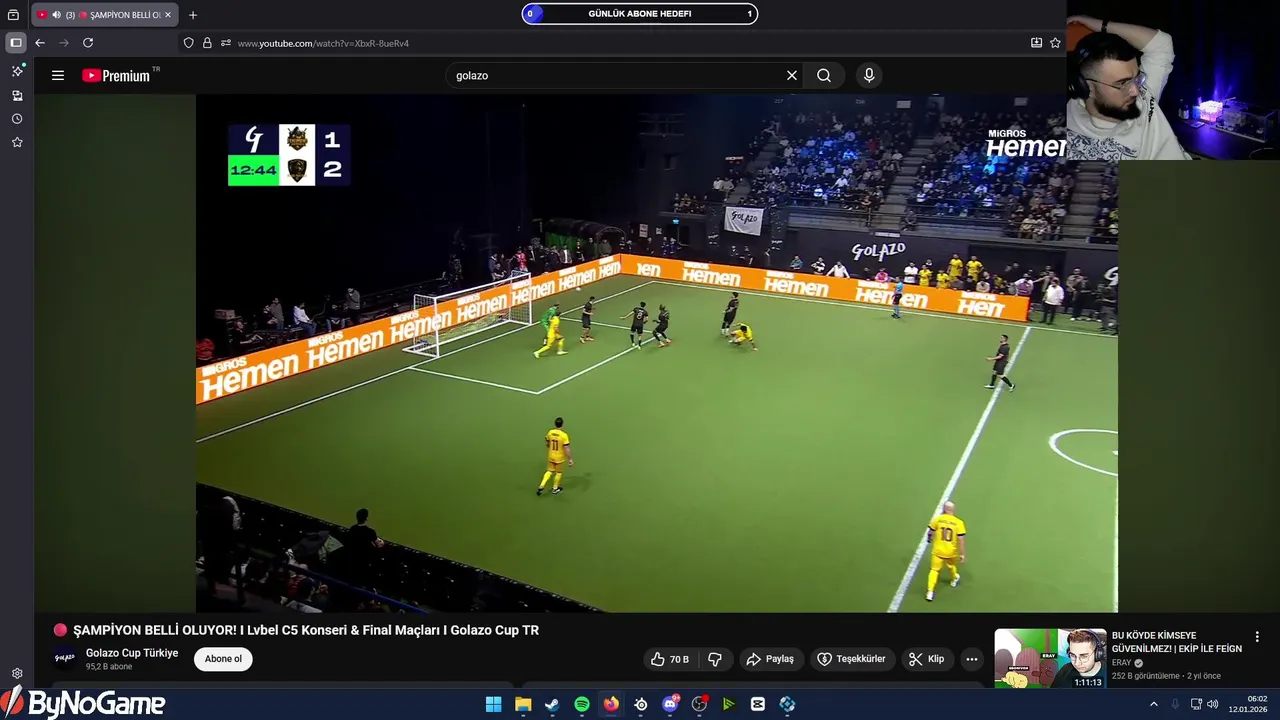The height and width of the screenshot is (720, 1280).
Task: Open site permissions icon in address bar
Action: 226,43
